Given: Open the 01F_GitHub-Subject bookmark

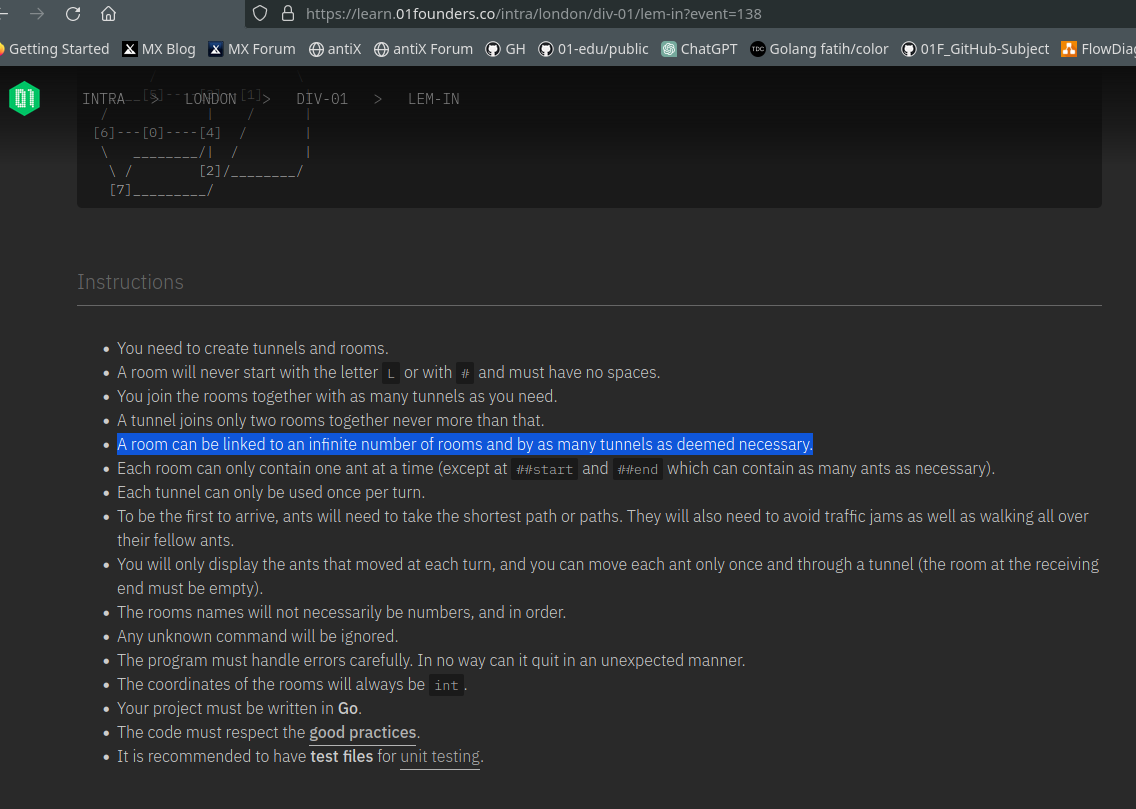Looking at the screenshot, I should pyautogui.click(x=909, y=48).
